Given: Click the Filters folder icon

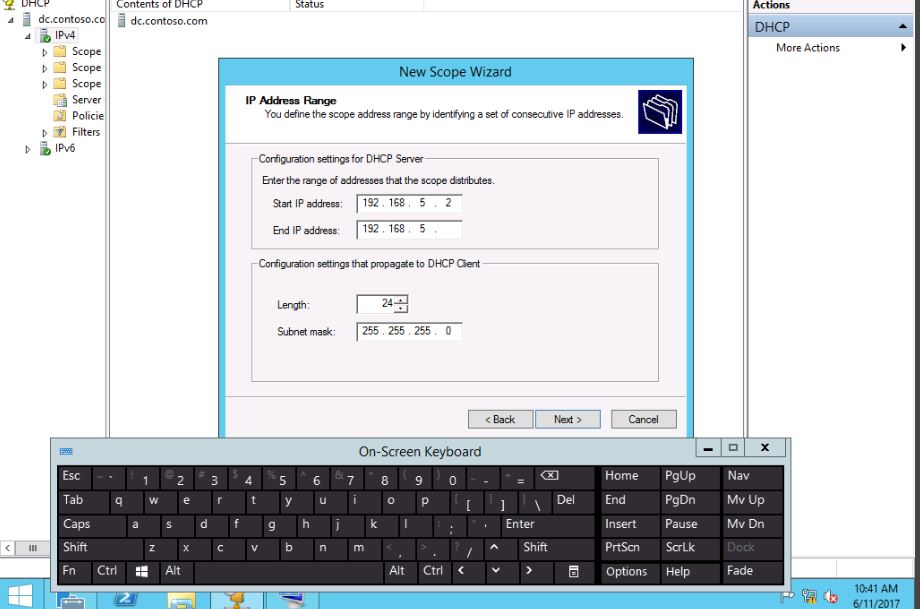Looking at the screenshot, I should (x=60, y=132).
